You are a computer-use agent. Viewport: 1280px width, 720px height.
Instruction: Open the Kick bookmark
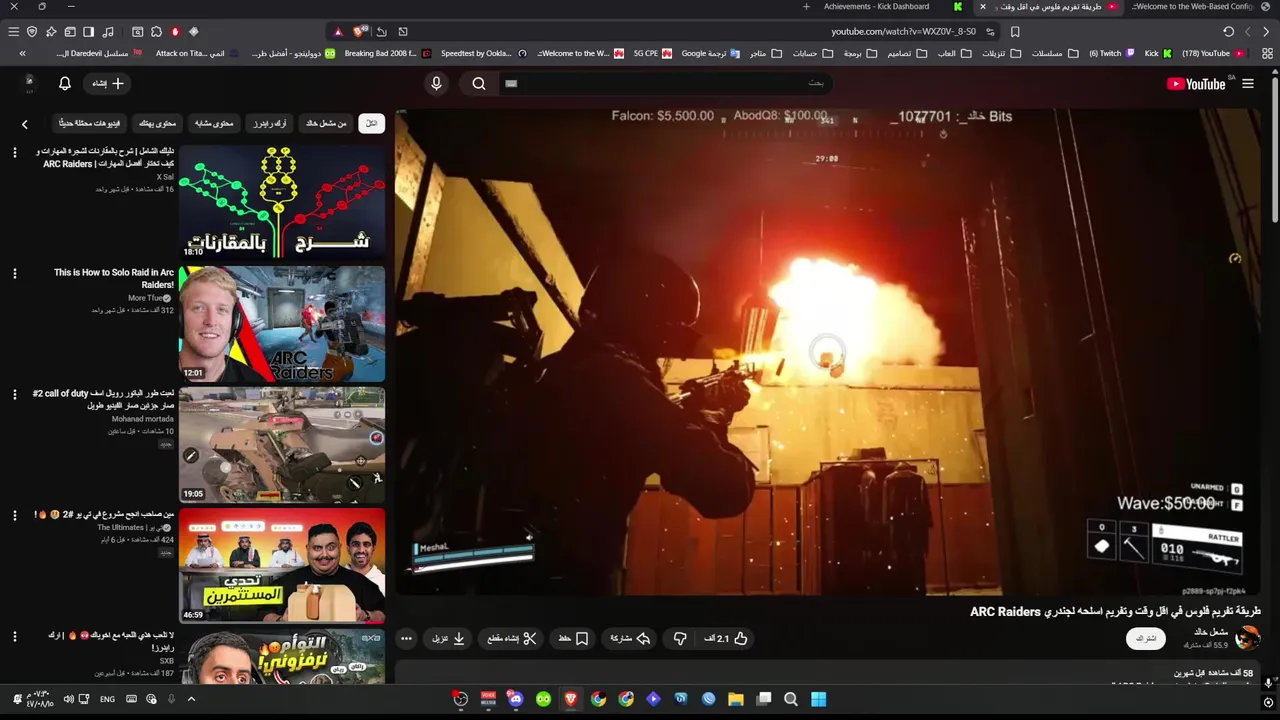[1158, 53]
